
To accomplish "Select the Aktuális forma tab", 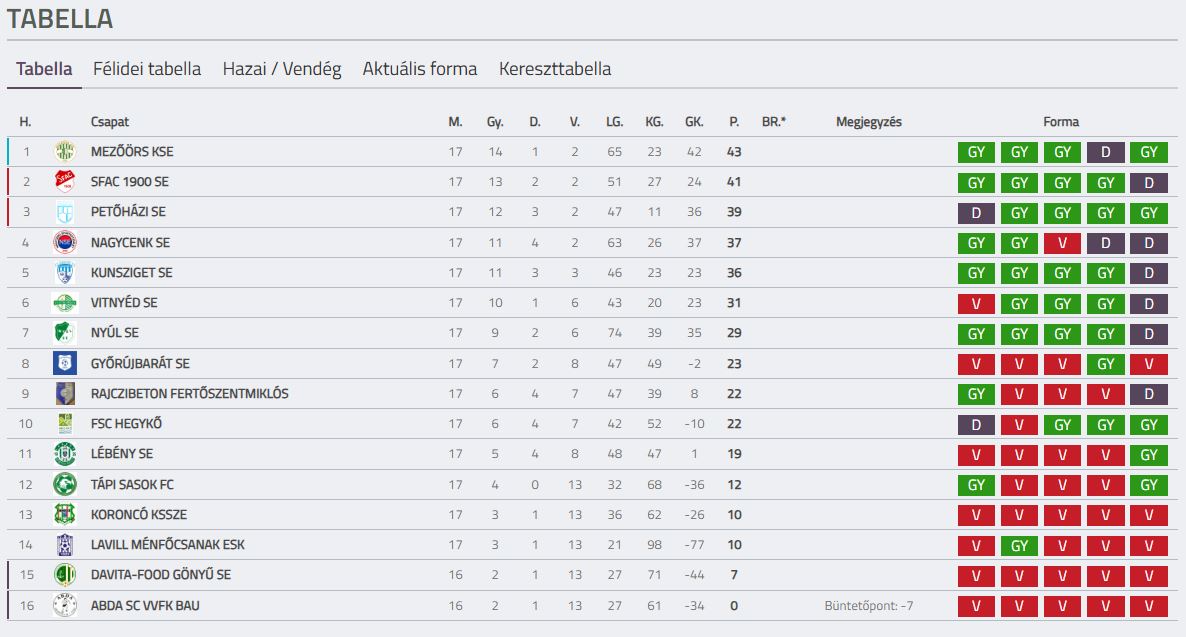I will (420, 69).
